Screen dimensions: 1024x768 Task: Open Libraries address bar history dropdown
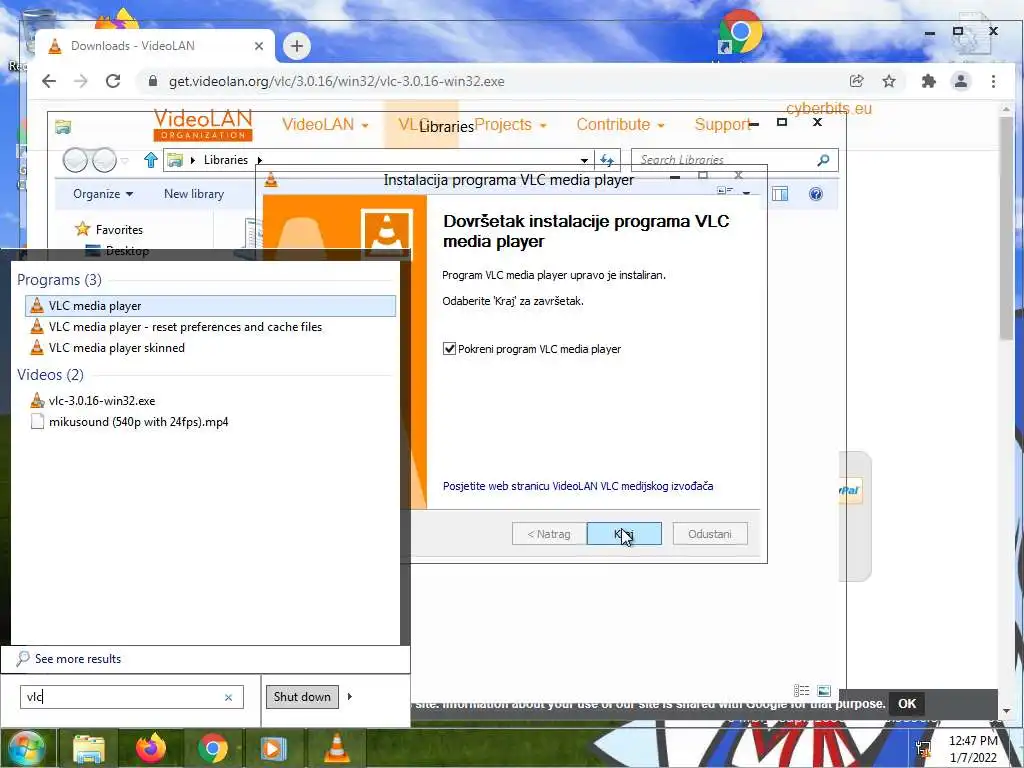[x=584, y=160]
